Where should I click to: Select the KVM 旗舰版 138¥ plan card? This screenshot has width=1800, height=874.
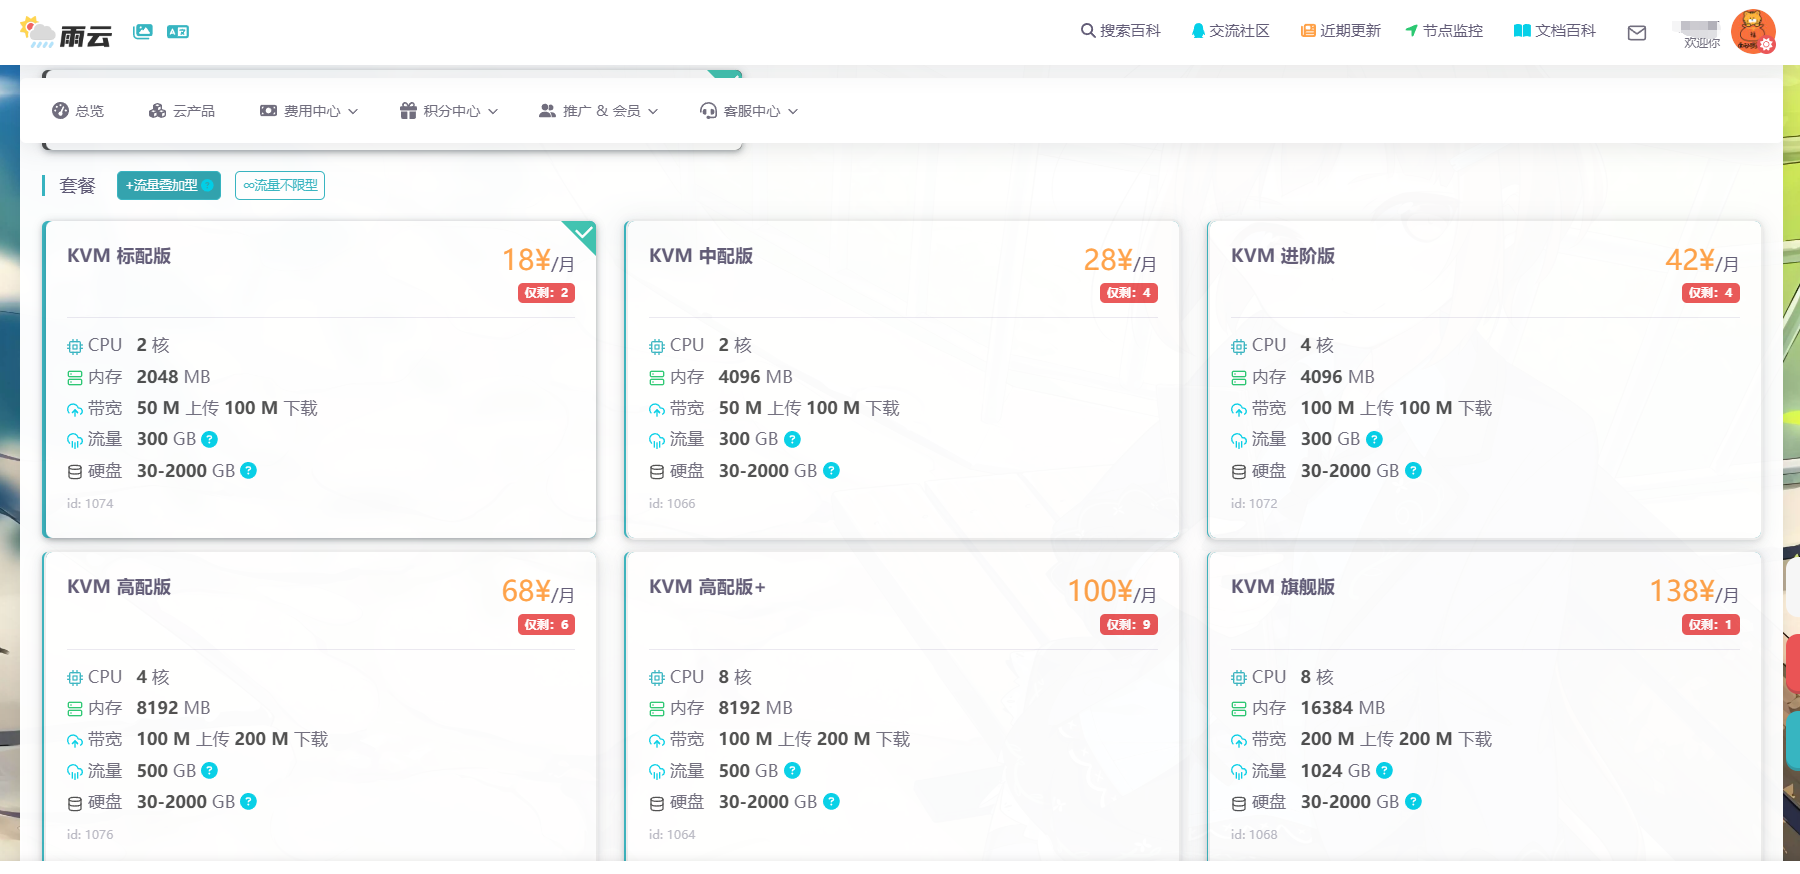point(1484,705)
